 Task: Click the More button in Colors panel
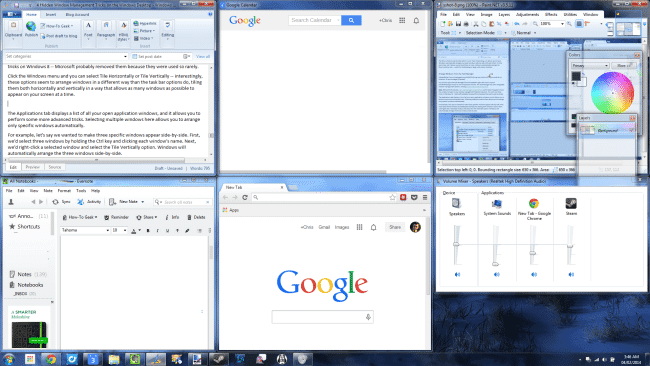pos(623,65)
